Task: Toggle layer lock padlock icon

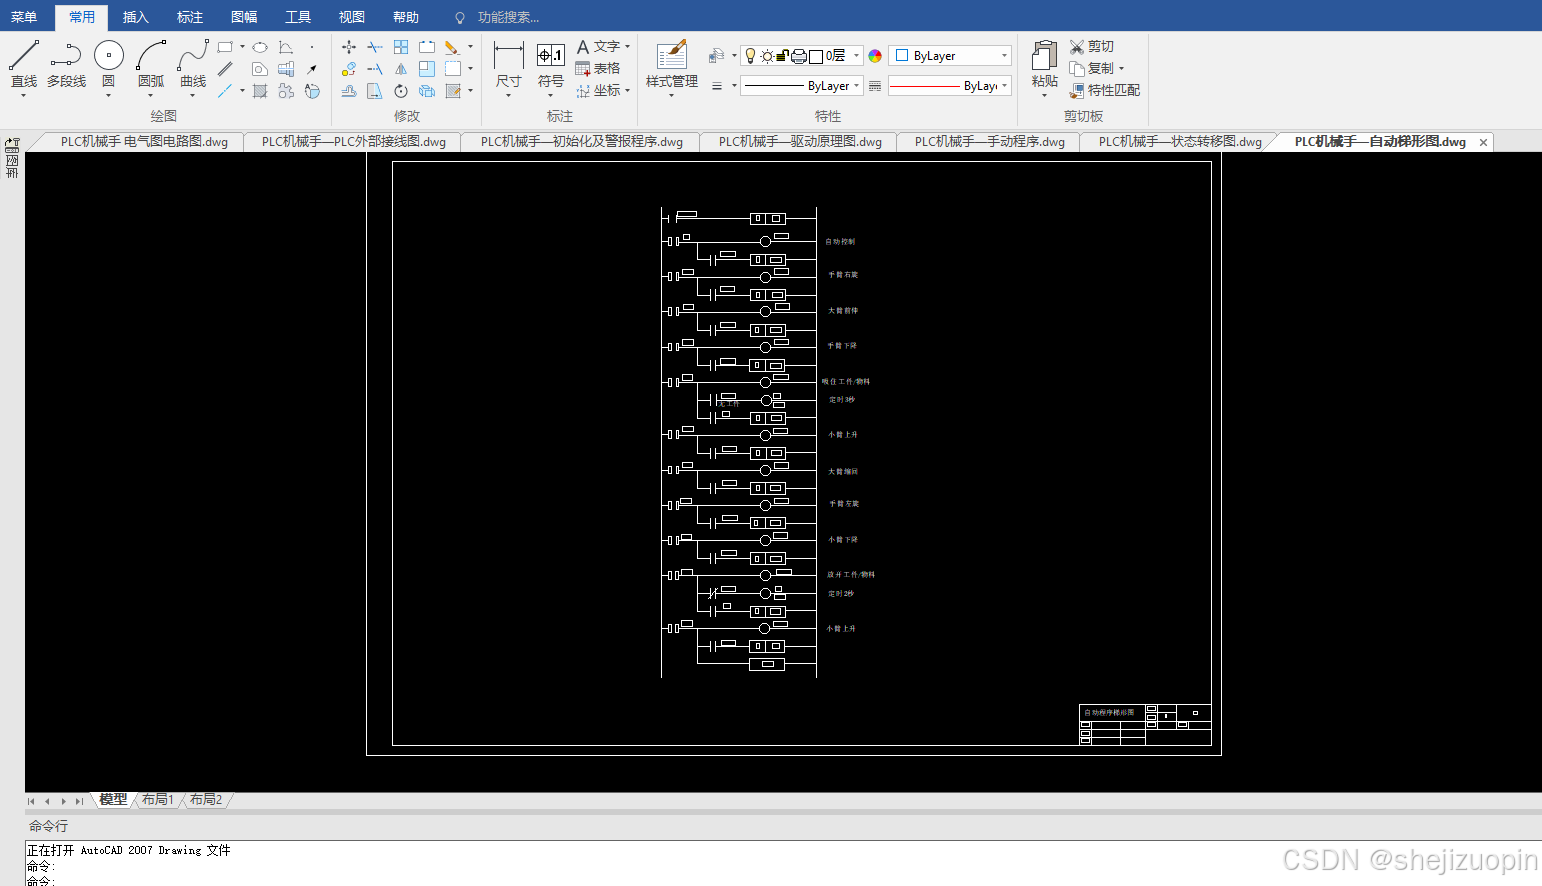Action: point(783,56)
